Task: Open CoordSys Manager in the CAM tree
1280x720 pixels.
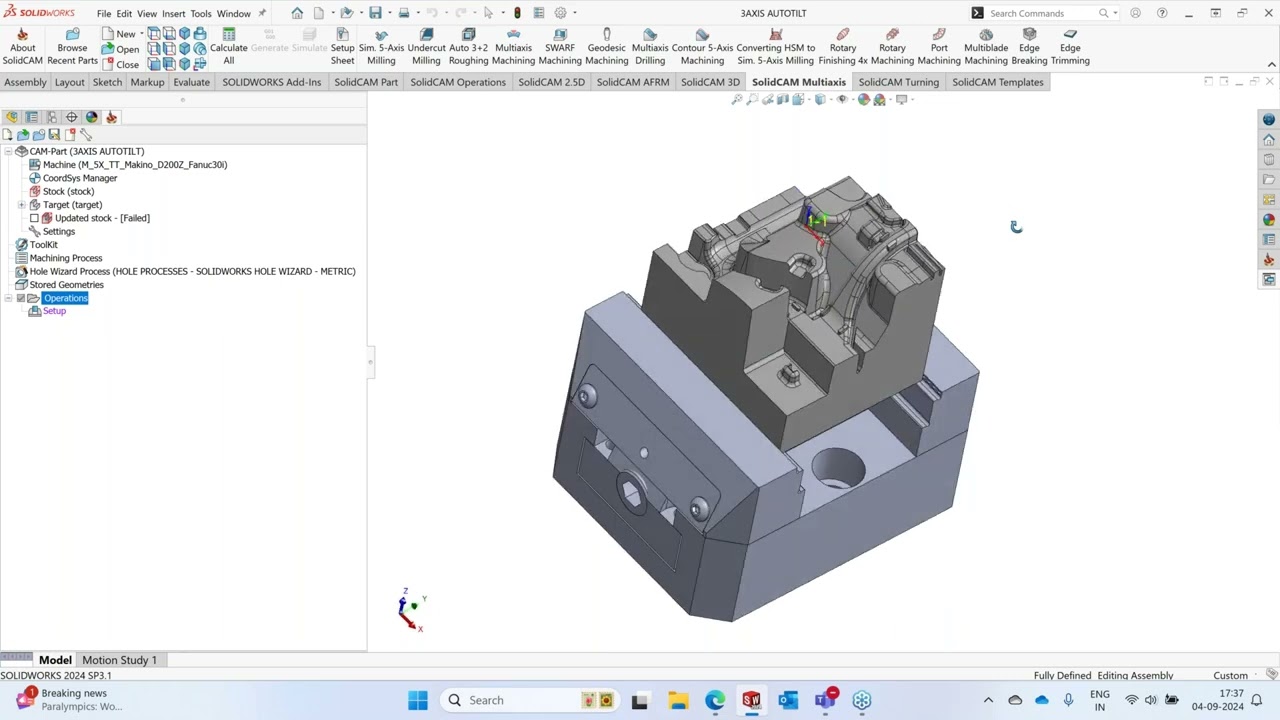Action: pyautogui.click(x=80, y=178)
